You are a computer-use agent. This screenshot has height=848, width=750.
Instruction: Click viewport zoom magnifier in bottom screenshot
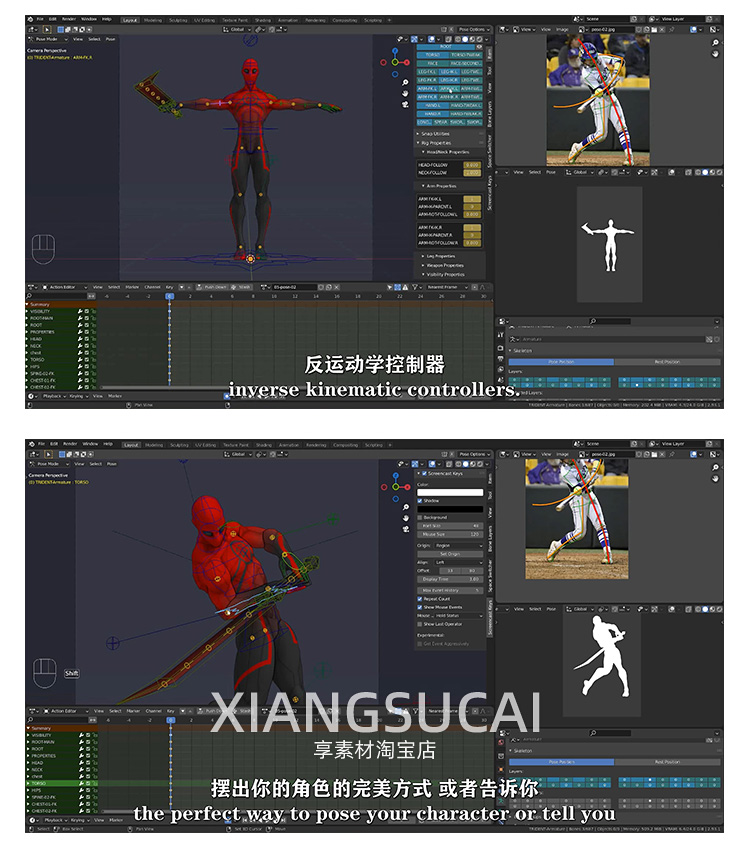click(x=406, y=507)
